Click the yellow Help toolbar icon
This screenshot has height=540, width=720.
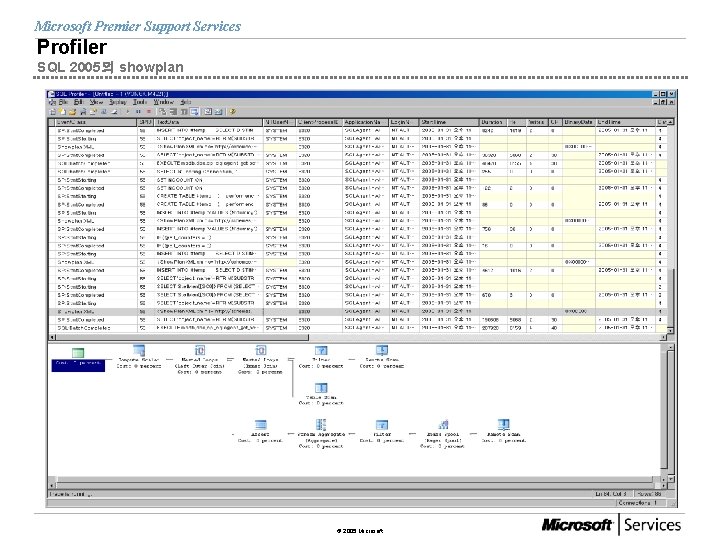pyautogui.click(x=233, y=112)
